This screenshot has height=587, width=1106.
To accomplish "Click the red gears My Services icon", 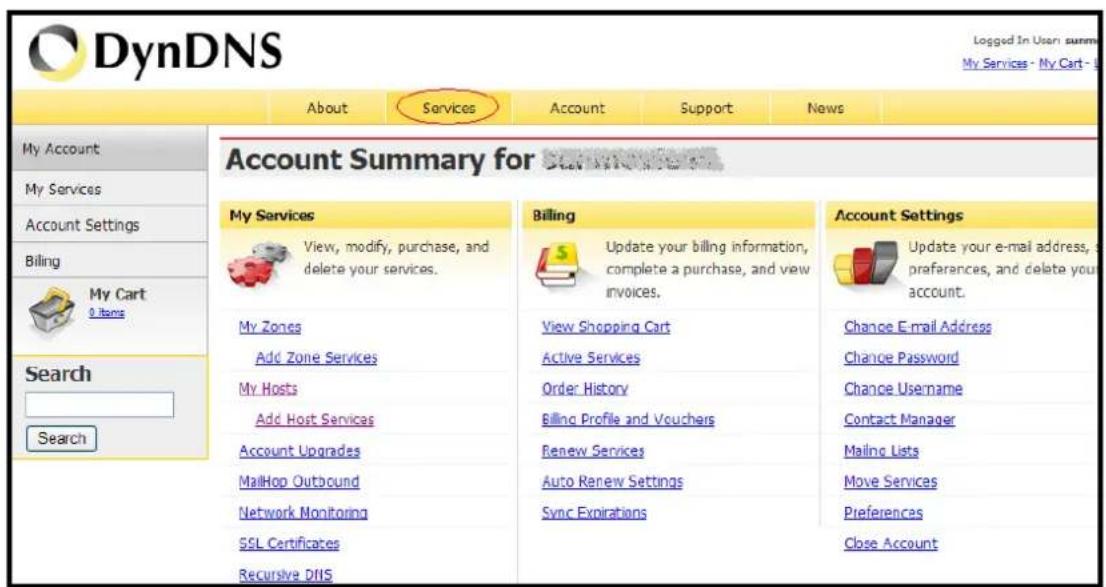I will coord(258,263).
